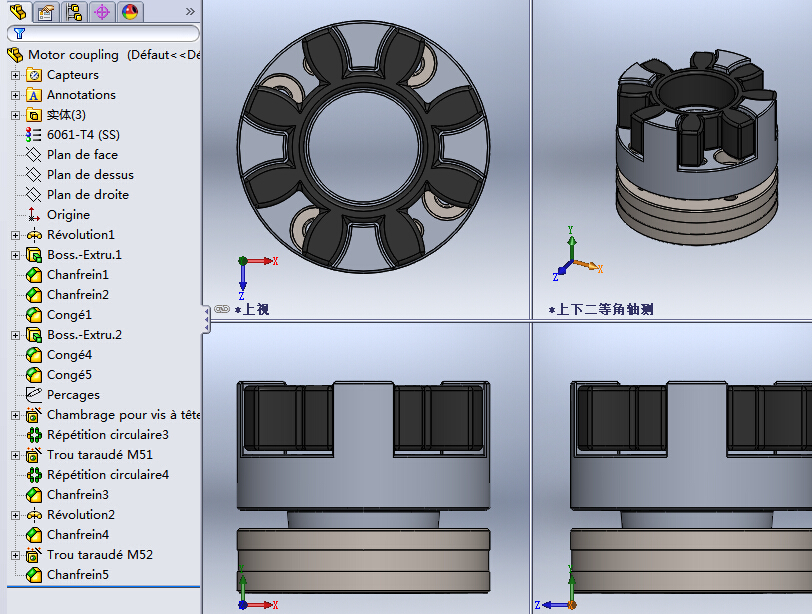Click the 'Répétition circulaire3' label

[x=108, y=435]
